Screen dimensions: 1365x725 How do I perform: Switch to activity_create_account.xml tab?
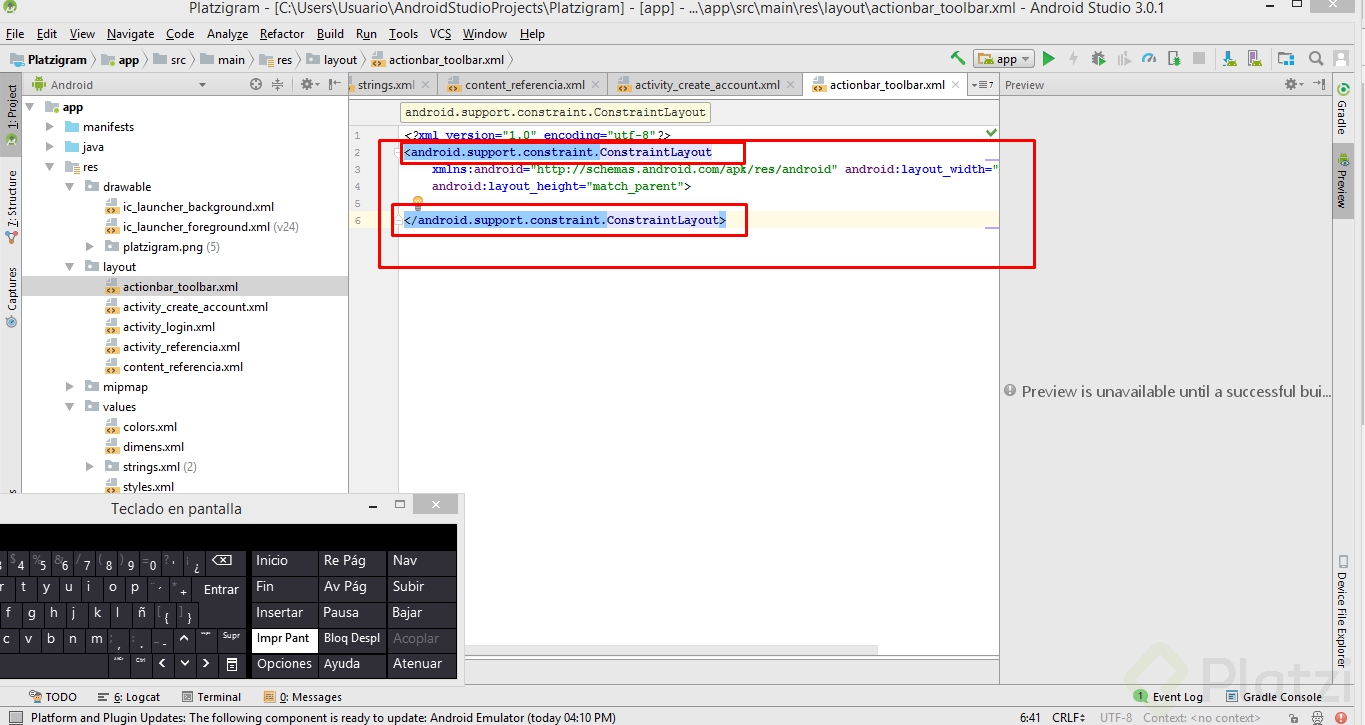pos(706,85)
